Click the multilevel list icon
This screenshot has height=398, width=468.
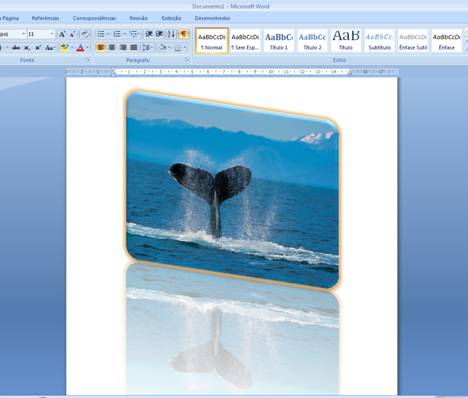(x=133, y=34)
